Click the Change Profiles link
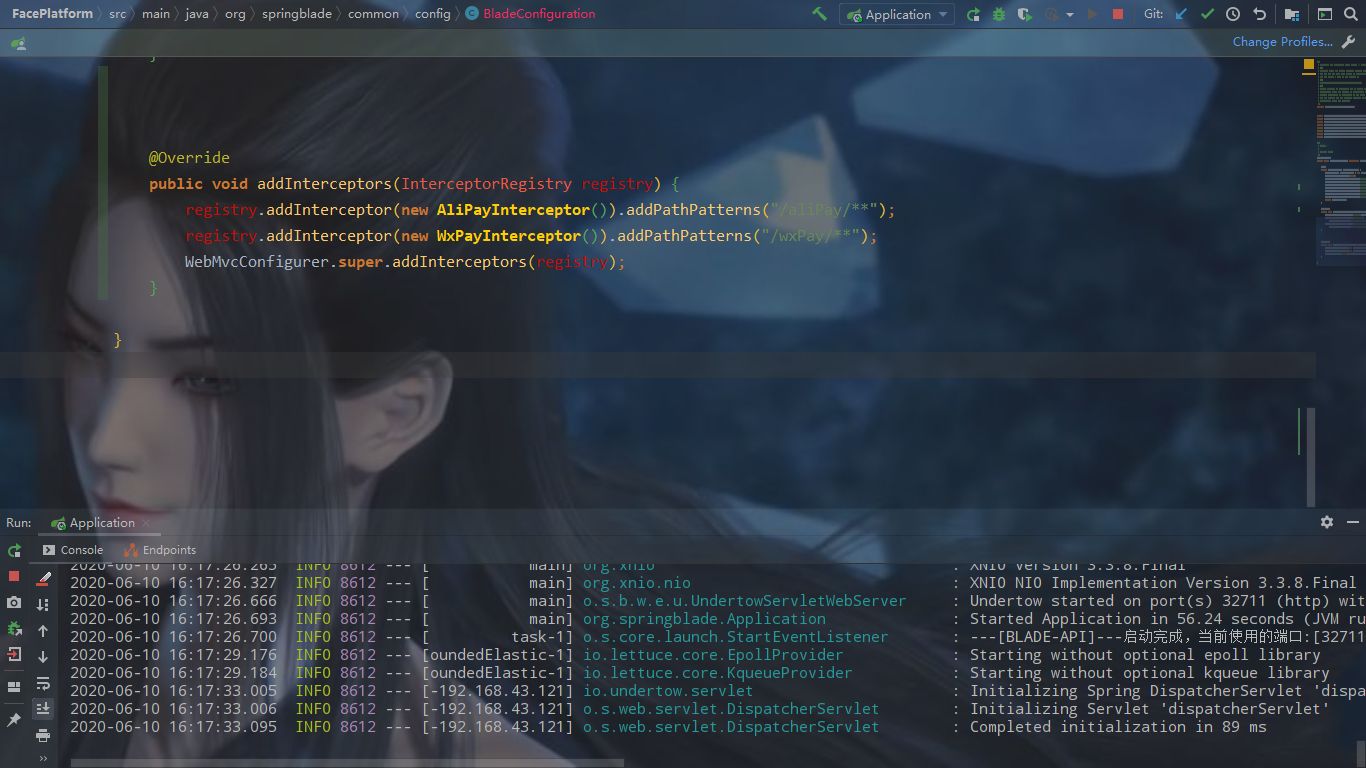 (1282, 42)
